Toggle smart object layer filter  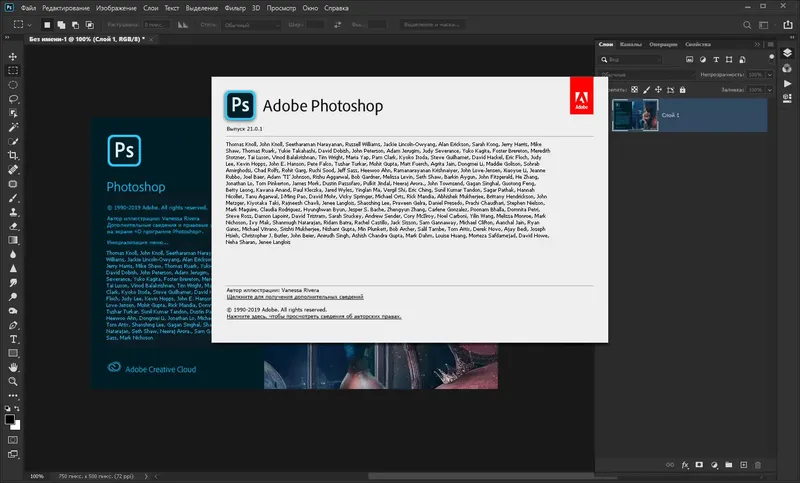[x=742, y=60]
